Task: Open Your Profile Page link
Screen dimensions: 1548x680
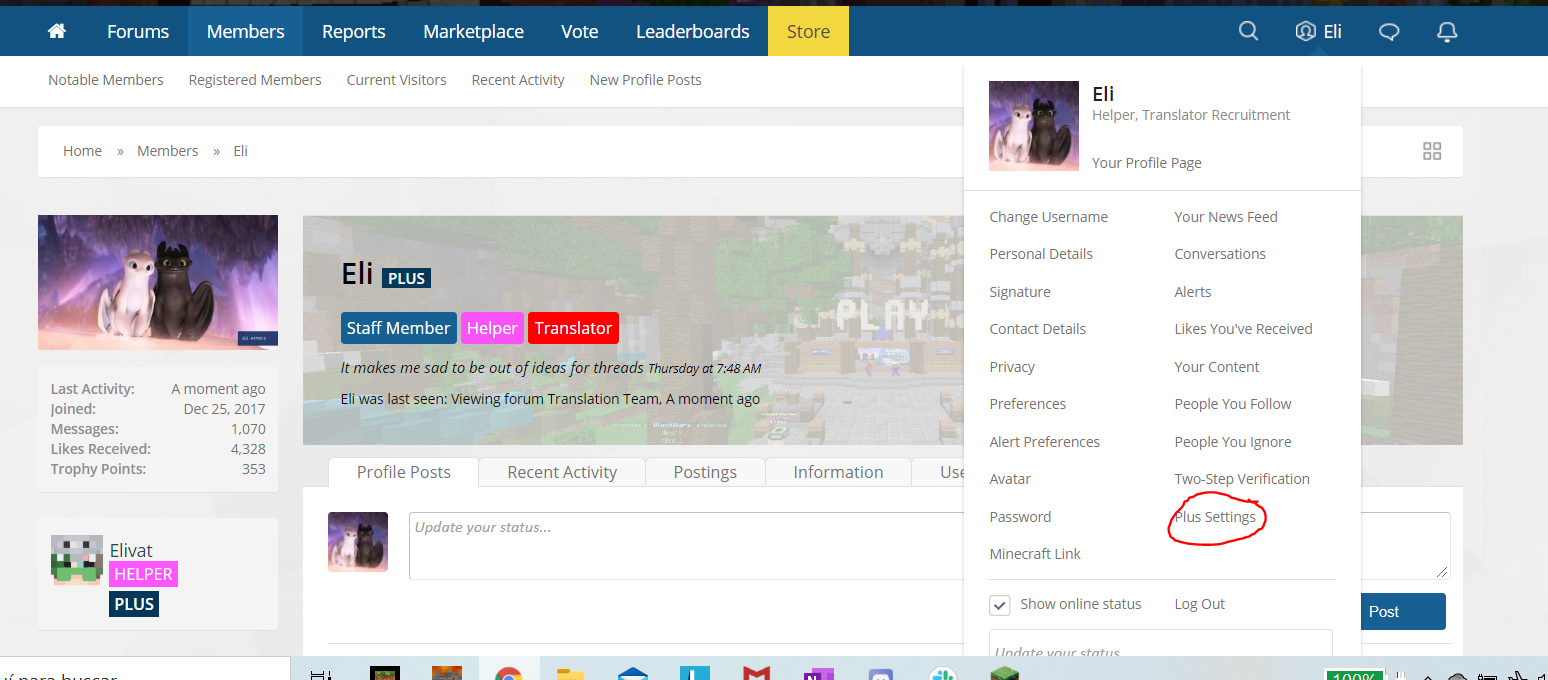Action: pyautogui.click(x=1147, y=163)
